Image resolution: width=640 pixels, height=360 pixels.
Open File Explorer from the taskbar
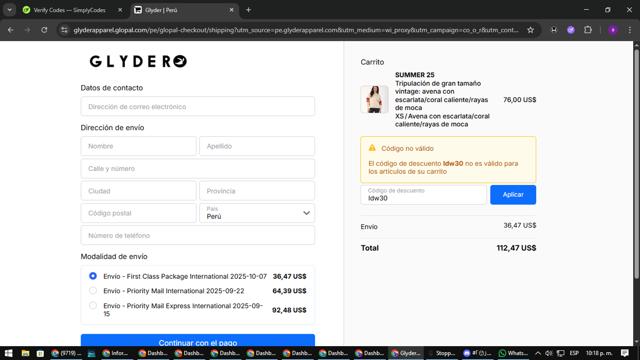tap(25, 353)
